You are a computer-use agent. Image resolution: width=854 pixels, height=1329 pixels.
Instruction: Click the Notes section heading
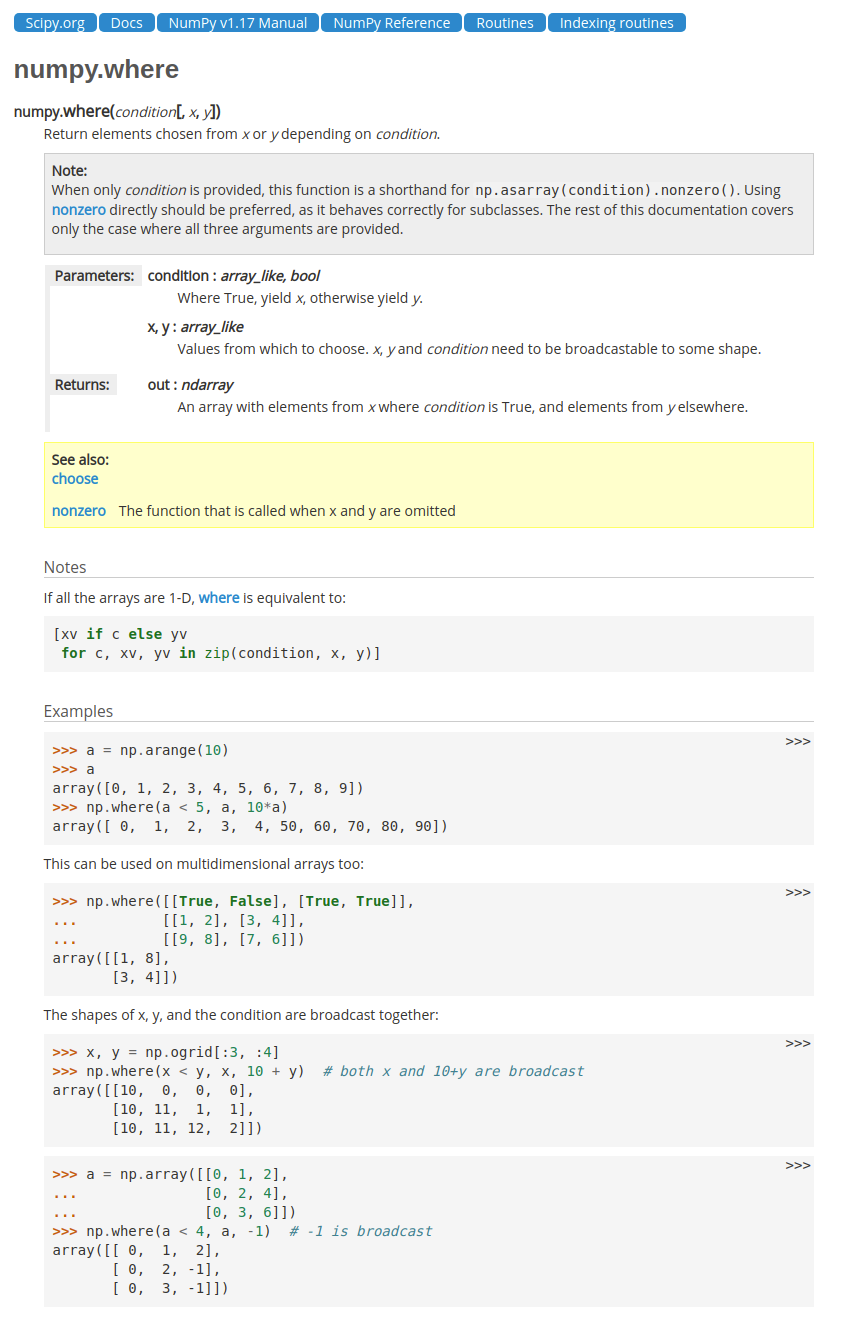coord(65,567)
